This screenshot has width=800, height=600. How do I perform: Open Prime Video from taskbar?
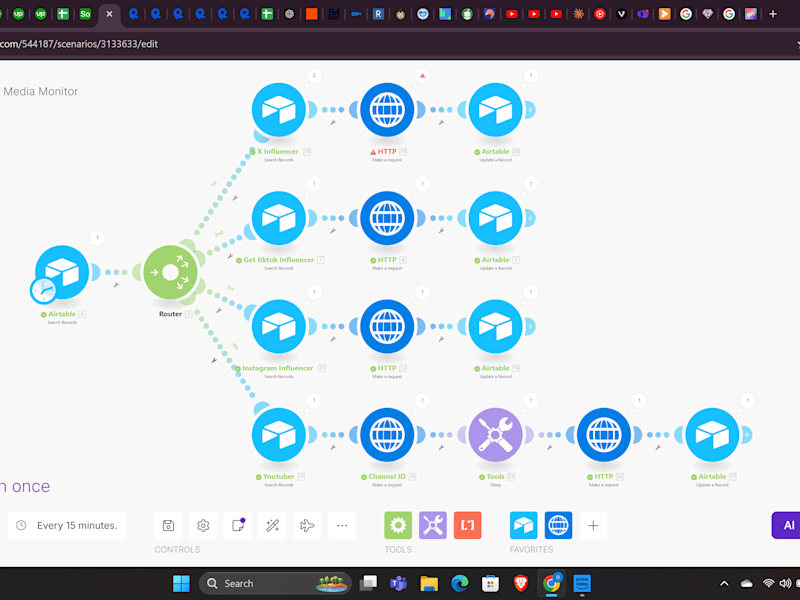[x=582, y=583]
